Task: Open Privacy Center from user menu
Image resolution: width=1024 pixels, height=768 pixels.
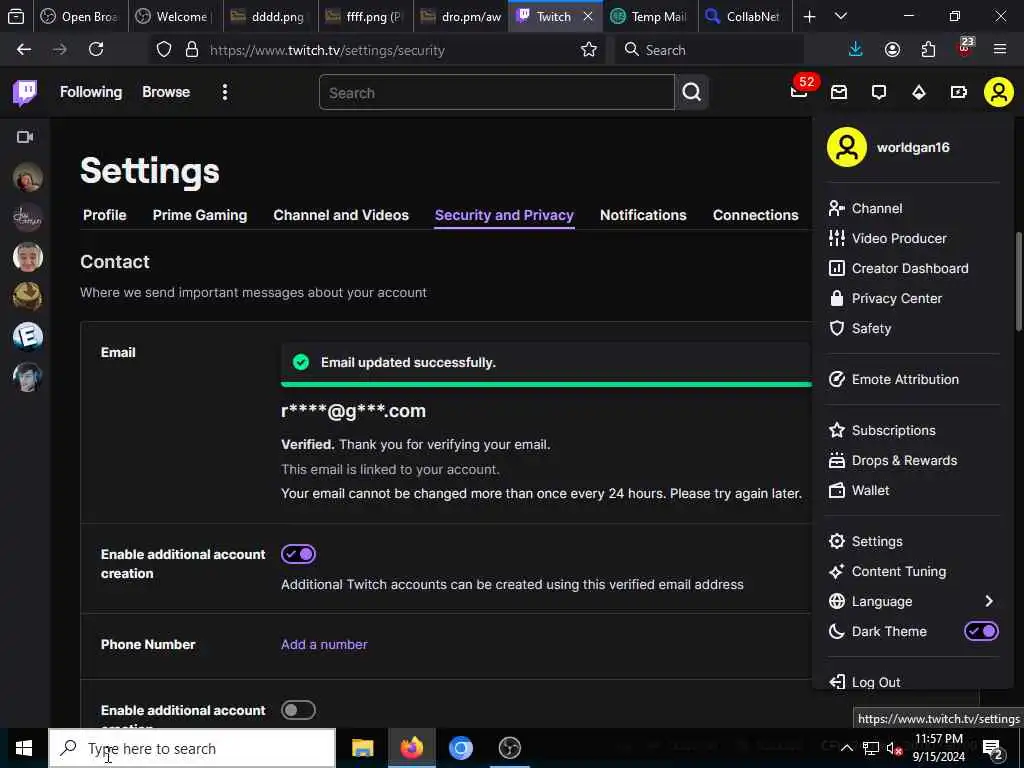Action: (x=912, y=298)
